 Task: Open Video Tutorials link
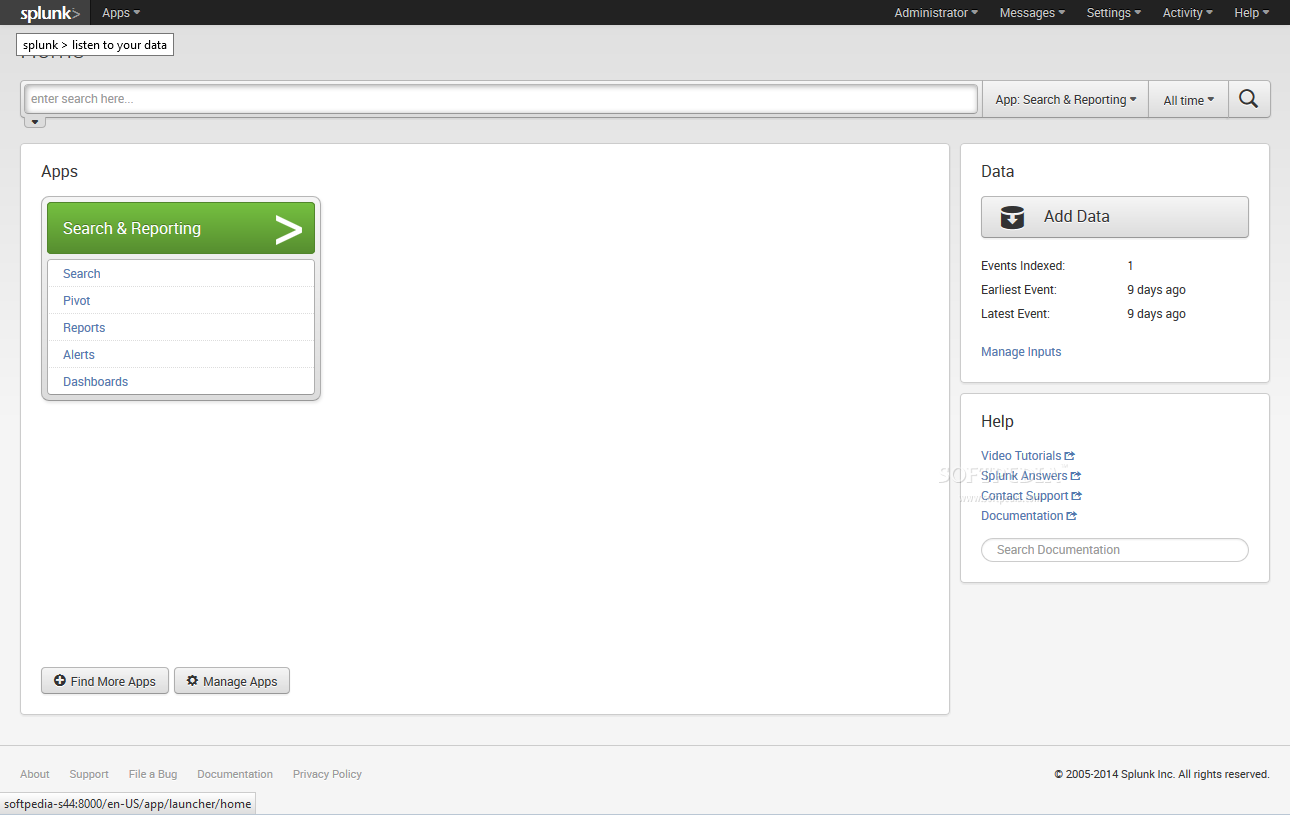[x=1021, y=456]
